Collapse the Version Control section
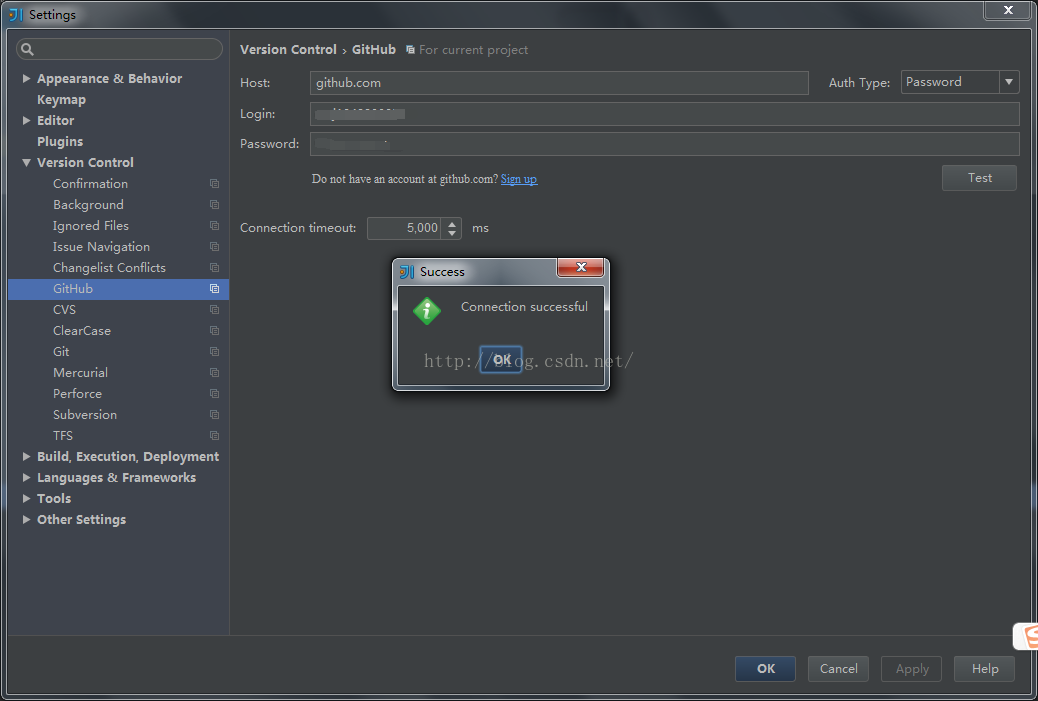Viewport: 1038px width, 701px height. tap(26, 162)
